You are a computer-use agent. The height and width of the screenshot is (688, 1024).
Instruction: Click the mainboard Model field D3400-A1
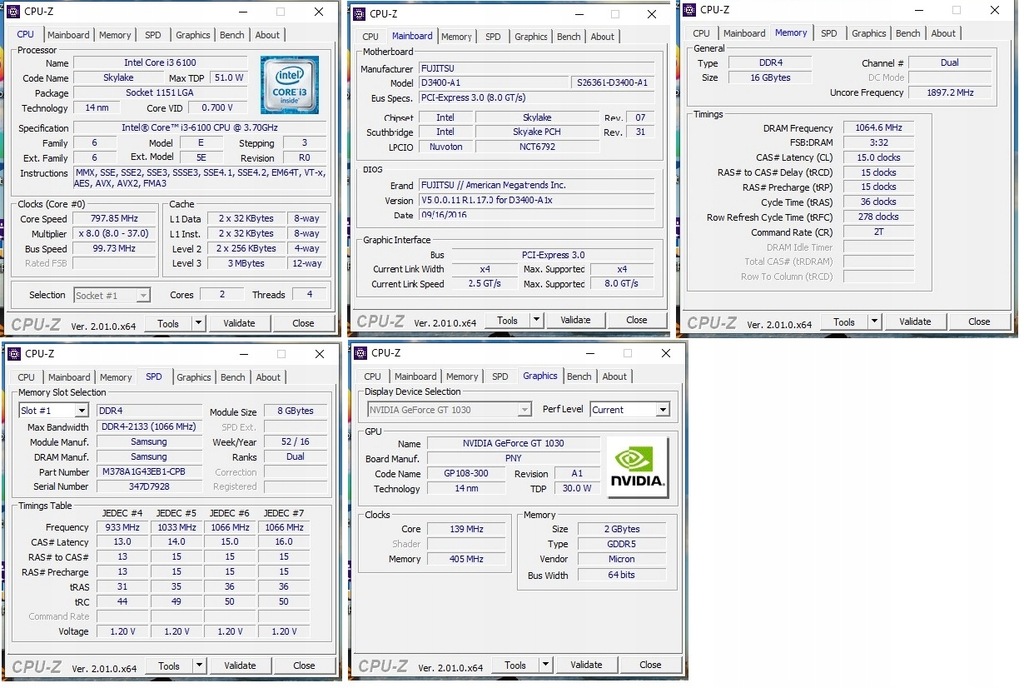(494, 83)
